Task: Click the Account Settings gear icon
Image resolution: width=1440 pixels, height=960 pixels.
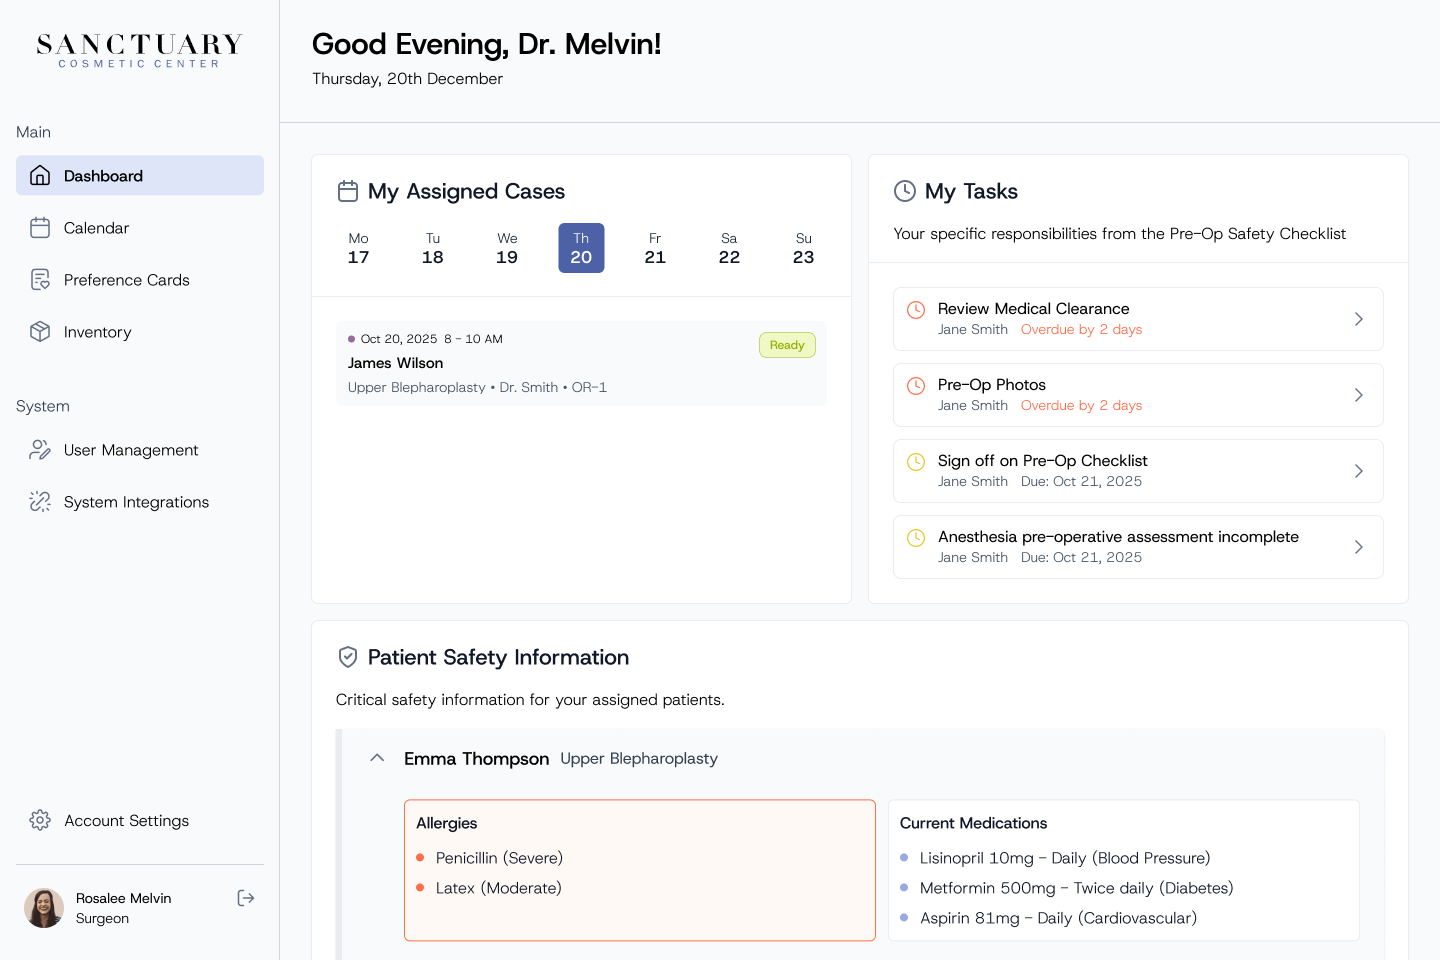Action: 40,820
